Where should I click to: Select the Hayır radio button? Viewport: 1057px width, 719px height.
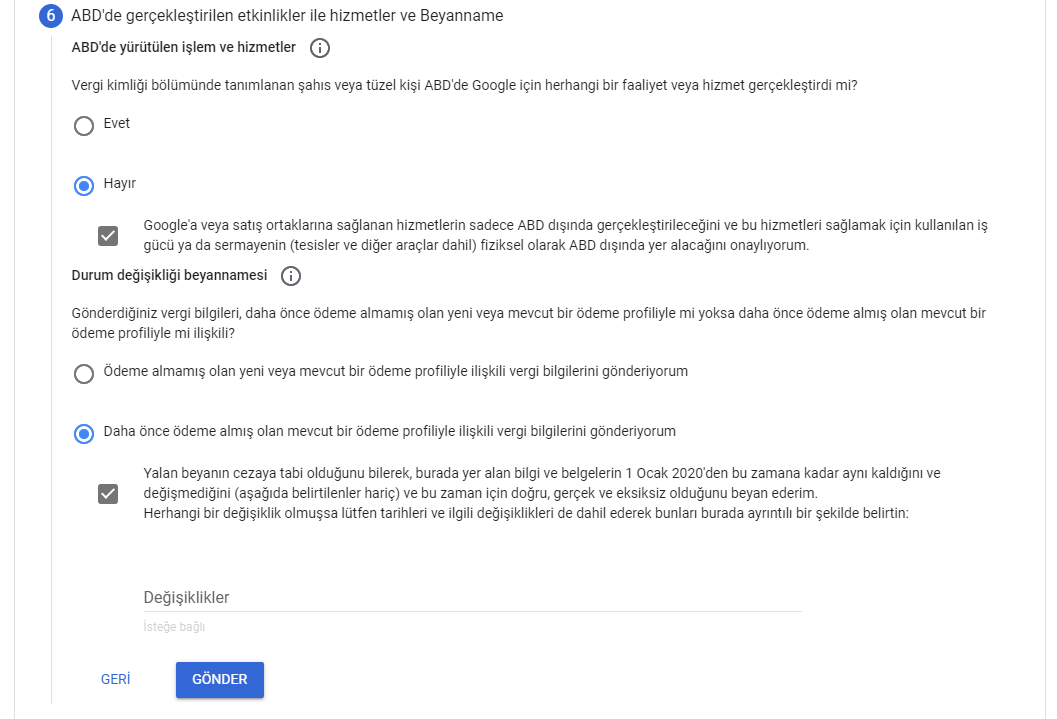84,185
